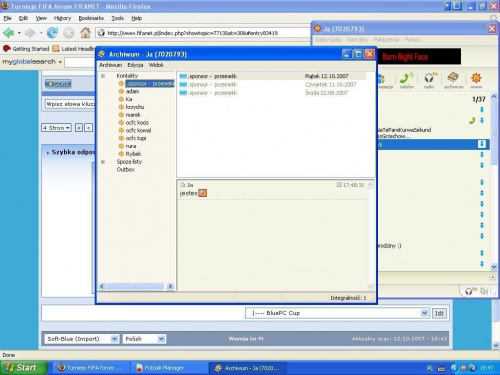Click the Firefox URL address bar
The width and height of the screenshot is (500, 375).
pyautogui.click(x=203, y=33)
